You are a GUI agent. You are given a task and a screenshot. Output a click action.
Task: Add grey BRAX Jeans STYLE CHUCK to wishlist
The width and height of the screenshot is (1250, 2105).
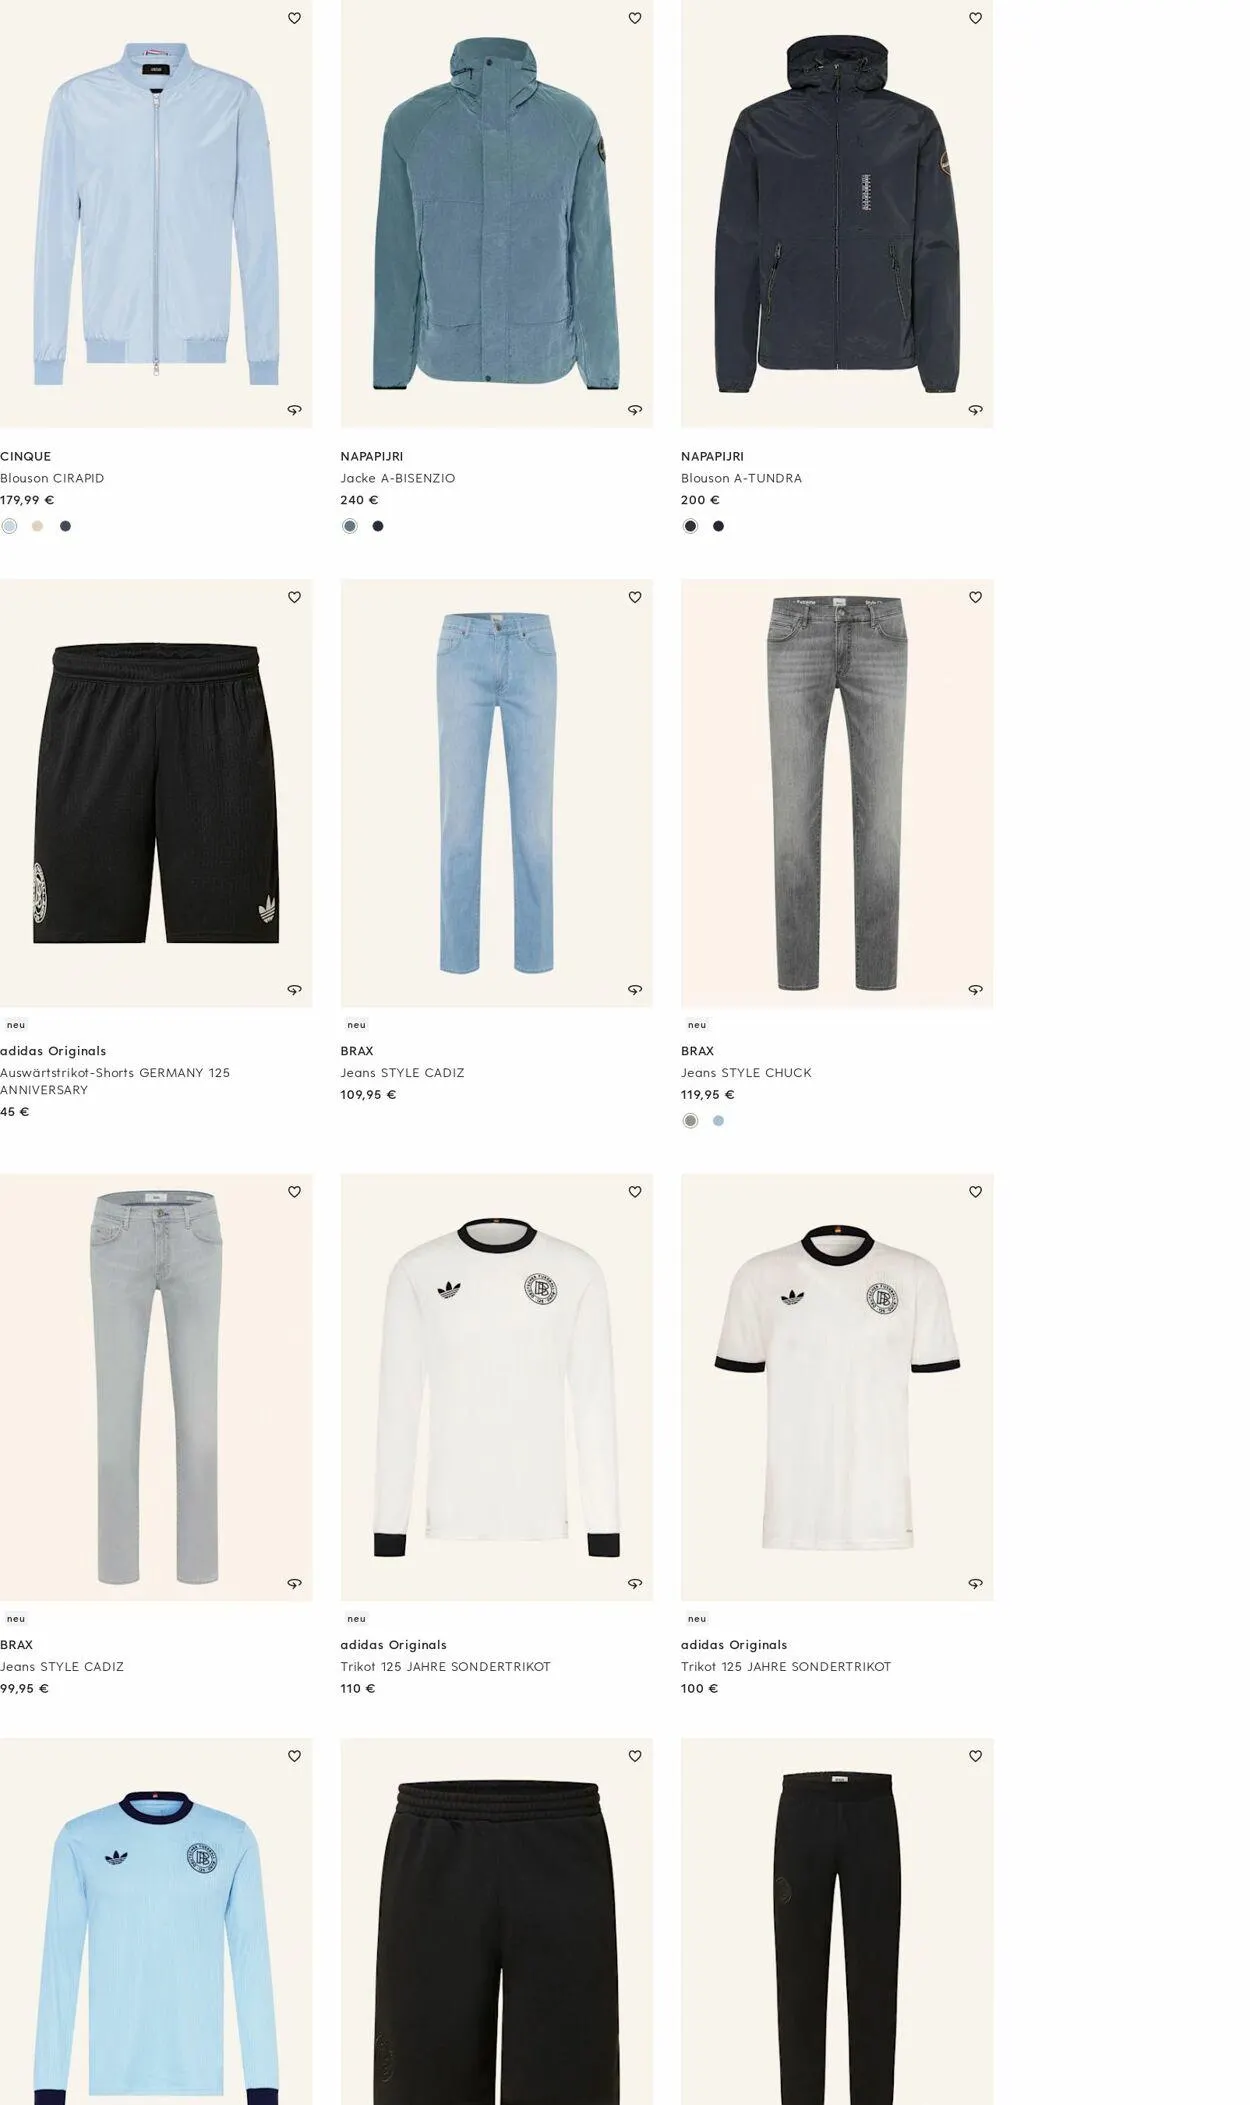click(975, 597)
